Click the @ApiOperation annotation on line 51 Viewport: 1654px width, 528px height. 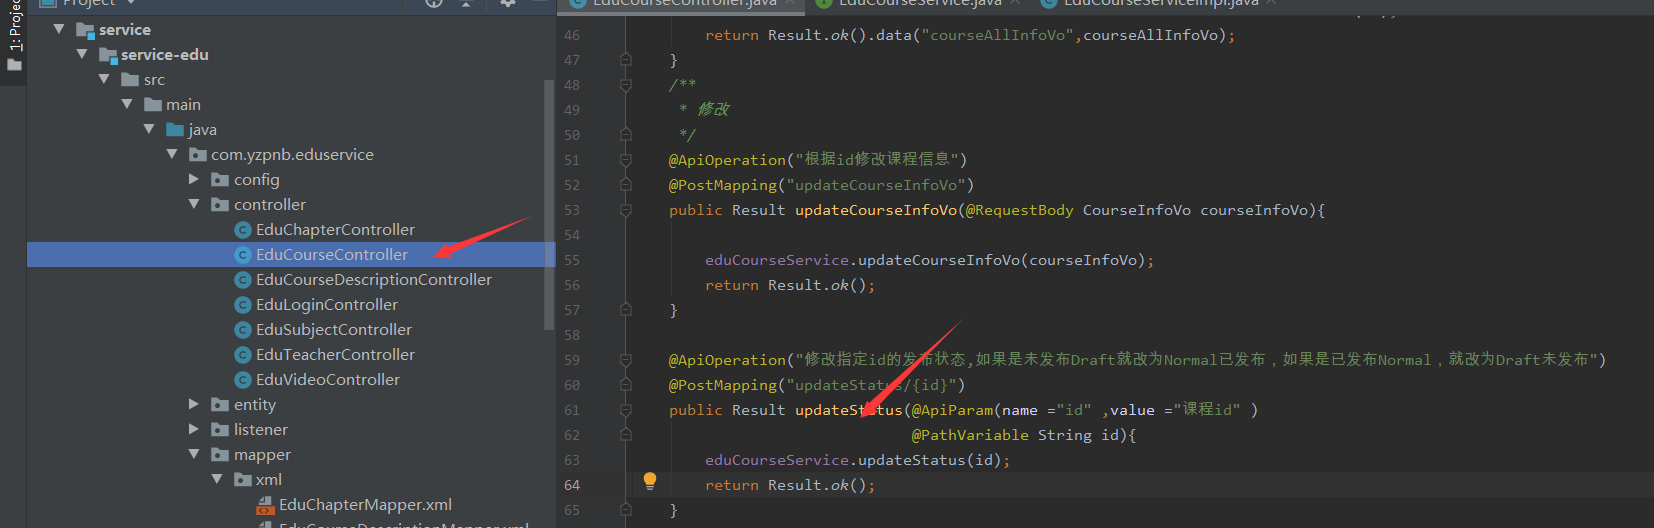click(x=728, y=160)
